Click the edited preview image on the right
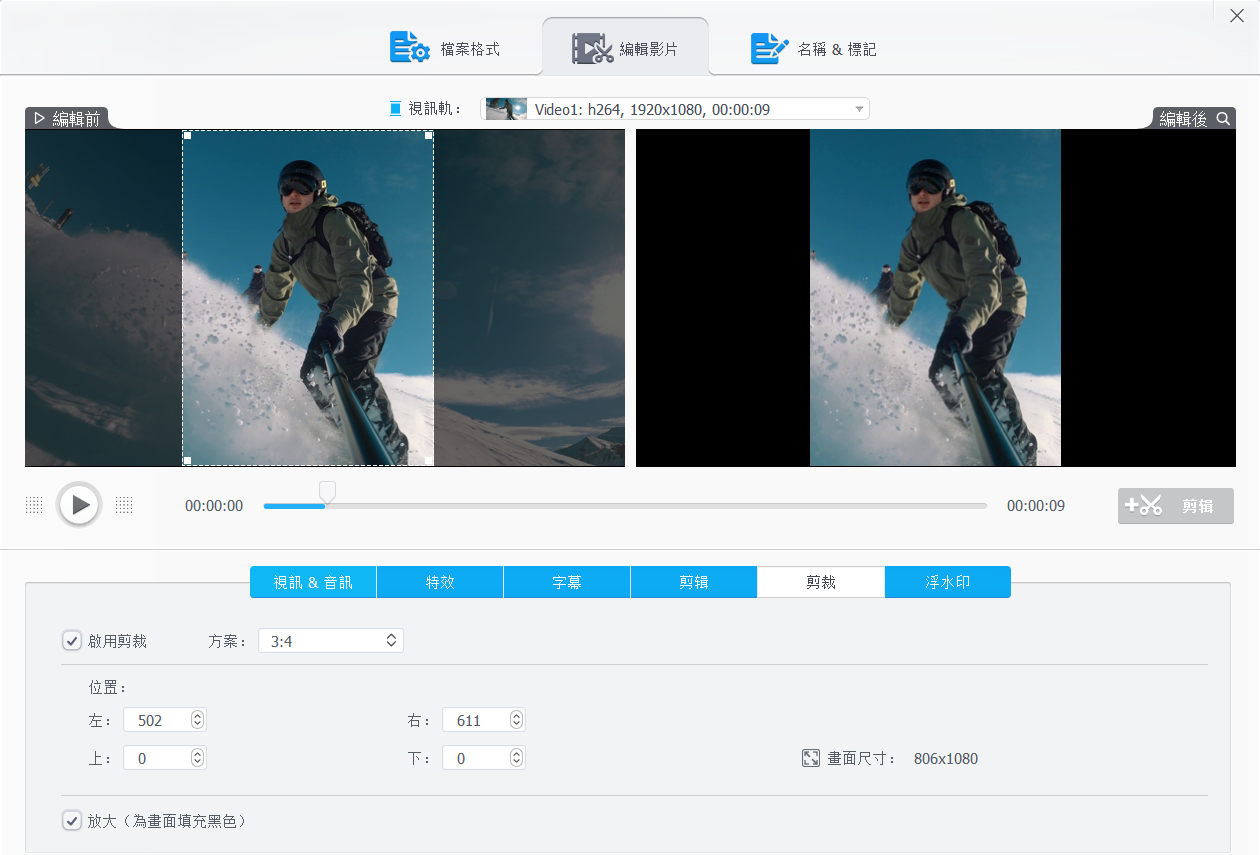The image size is (1260, 855). click(935, 298)
